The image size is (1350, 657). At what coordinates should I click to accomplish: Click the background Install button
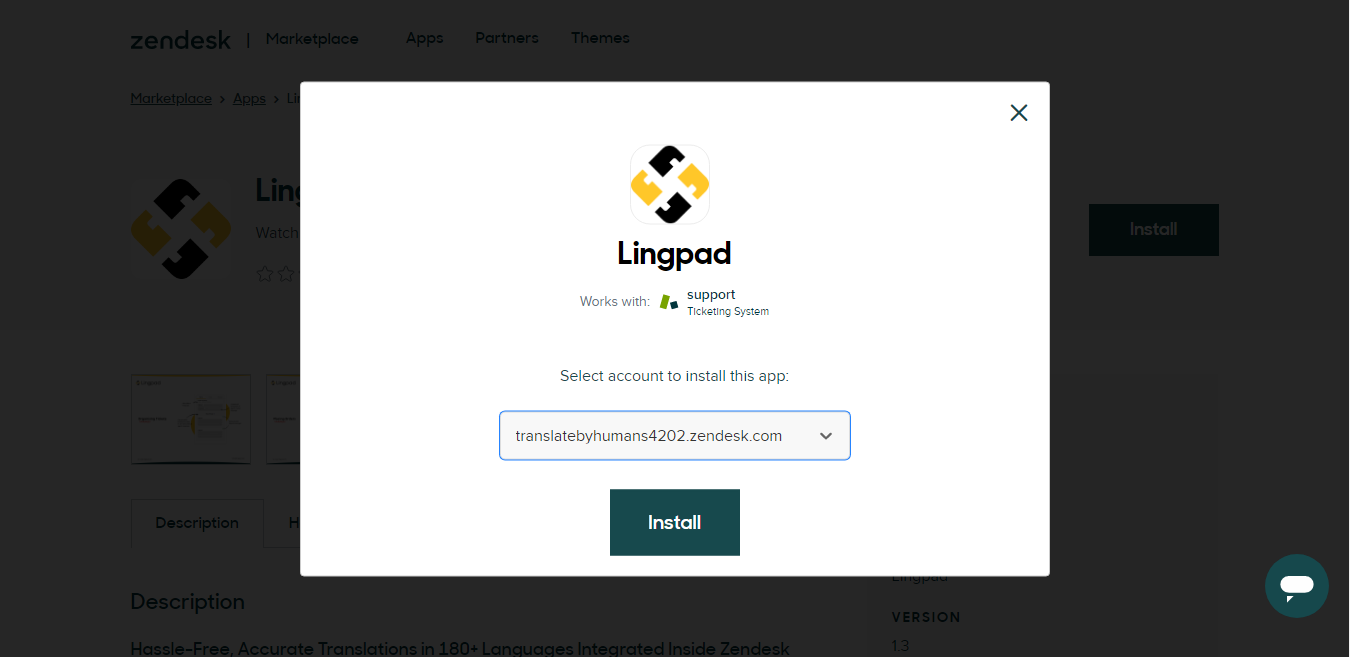tap(1154, 229)
